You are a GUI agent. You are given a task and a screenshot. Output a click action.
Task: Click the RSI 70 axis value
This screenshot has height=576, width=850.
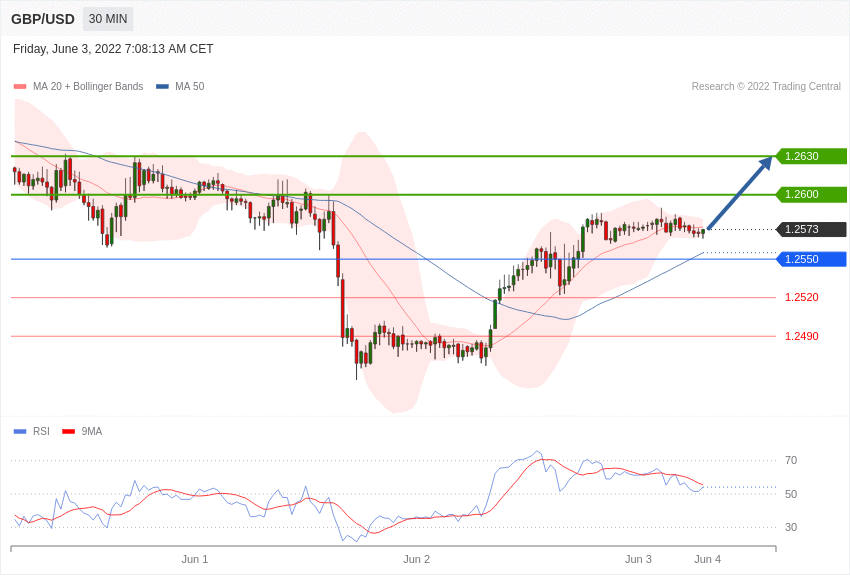tap(791, 460)
